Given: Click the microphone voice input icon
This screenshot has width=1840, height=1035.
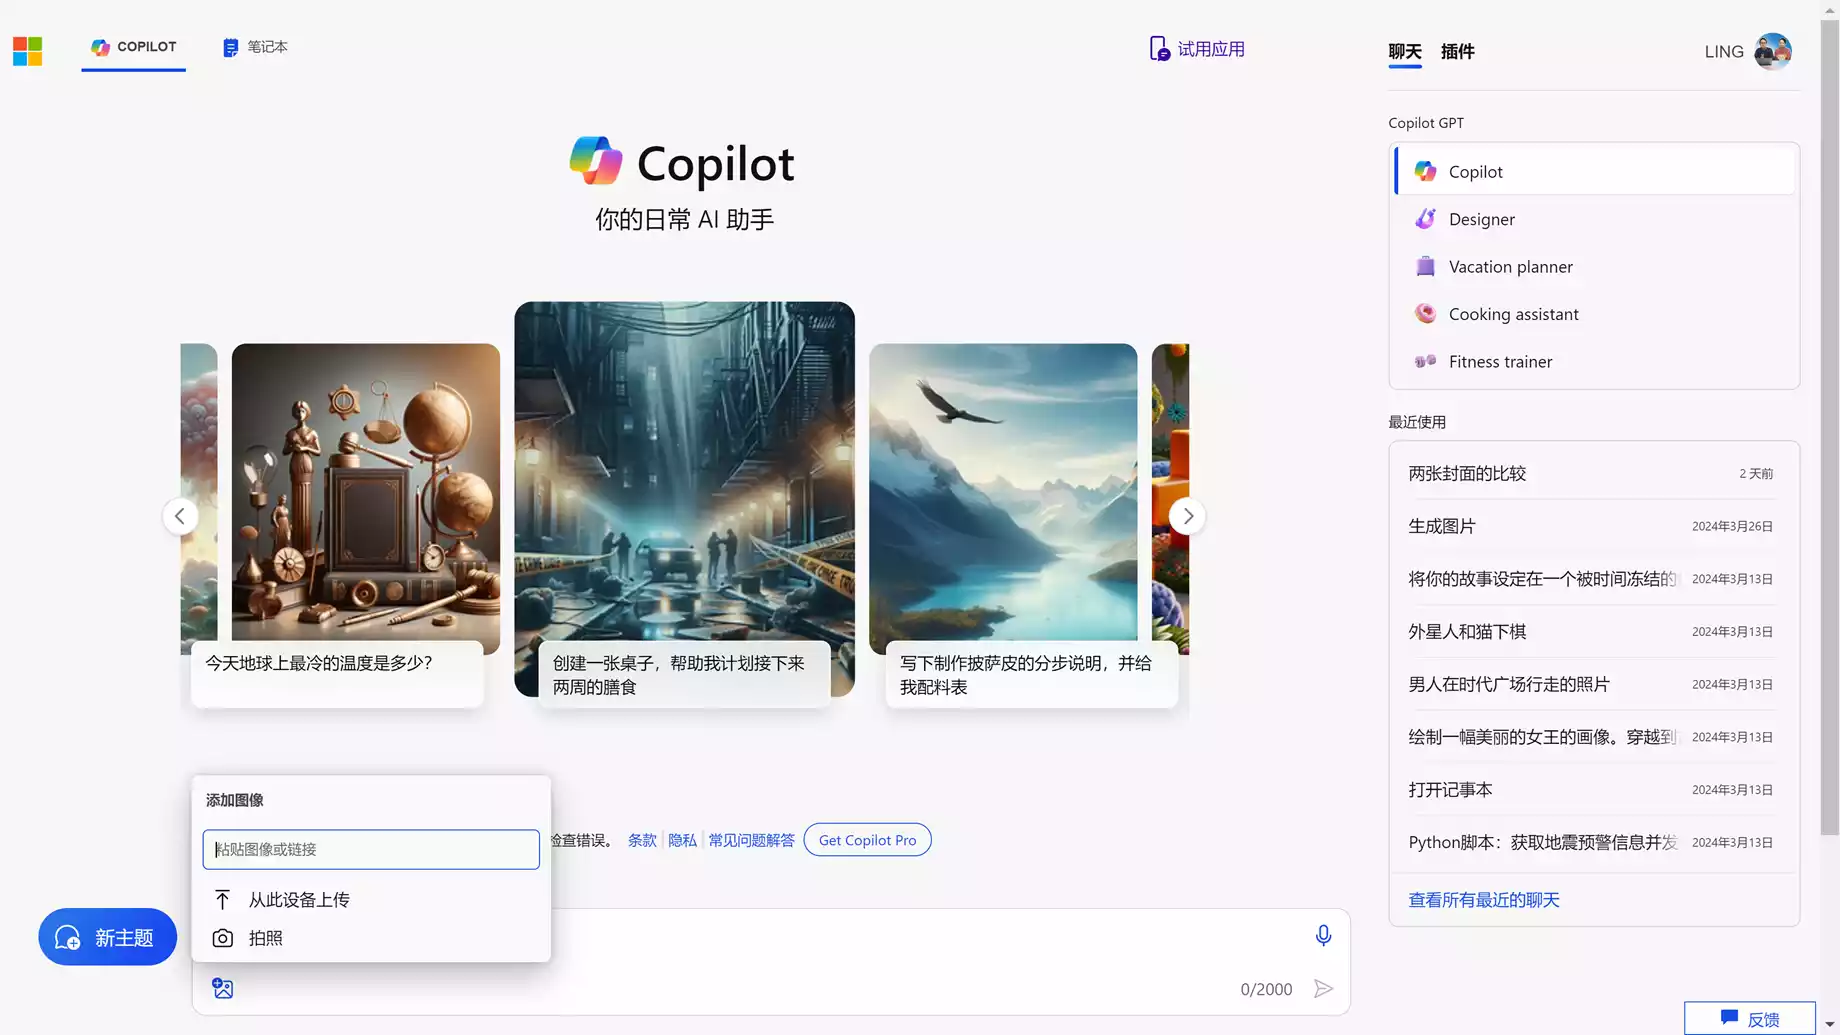Looking at the screenshot, I should click(x=1323, y=935).
